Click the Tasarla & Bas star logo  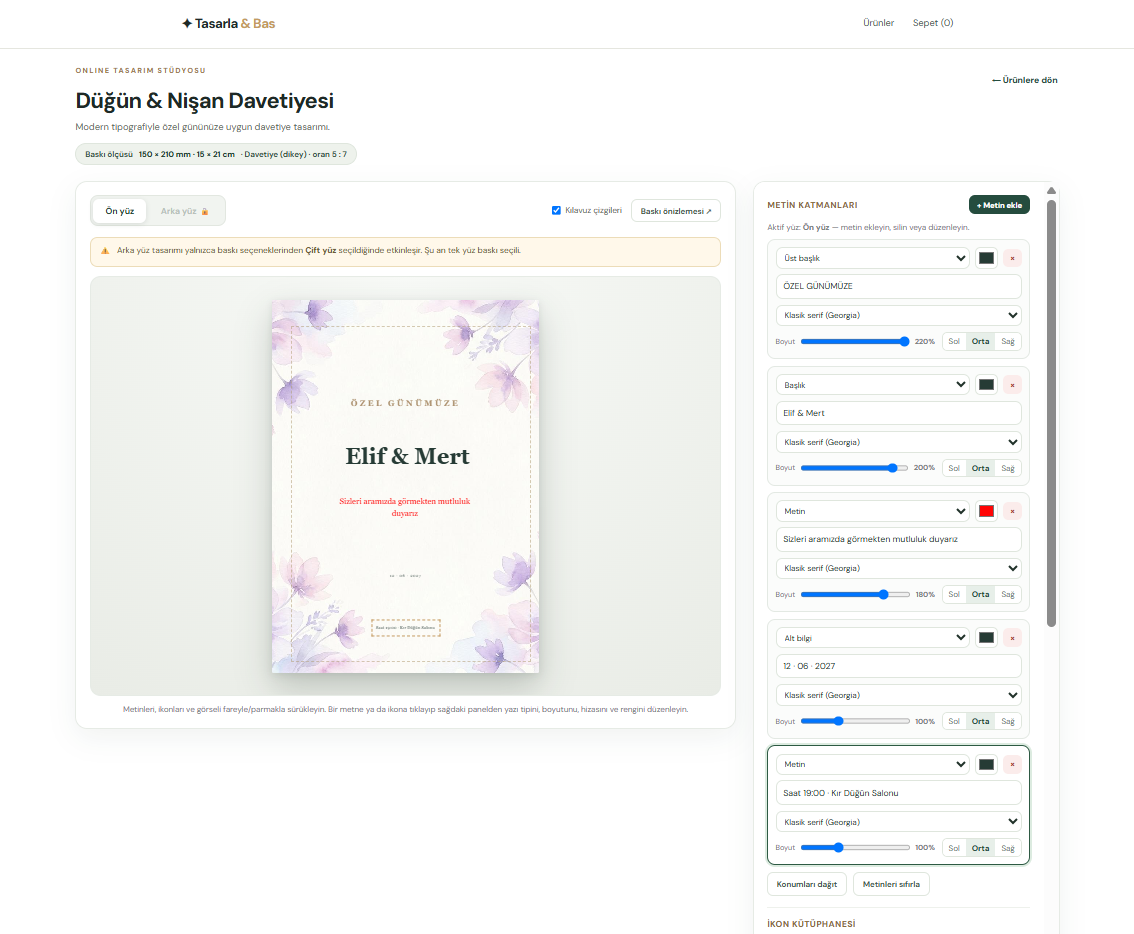click(228, 23)
